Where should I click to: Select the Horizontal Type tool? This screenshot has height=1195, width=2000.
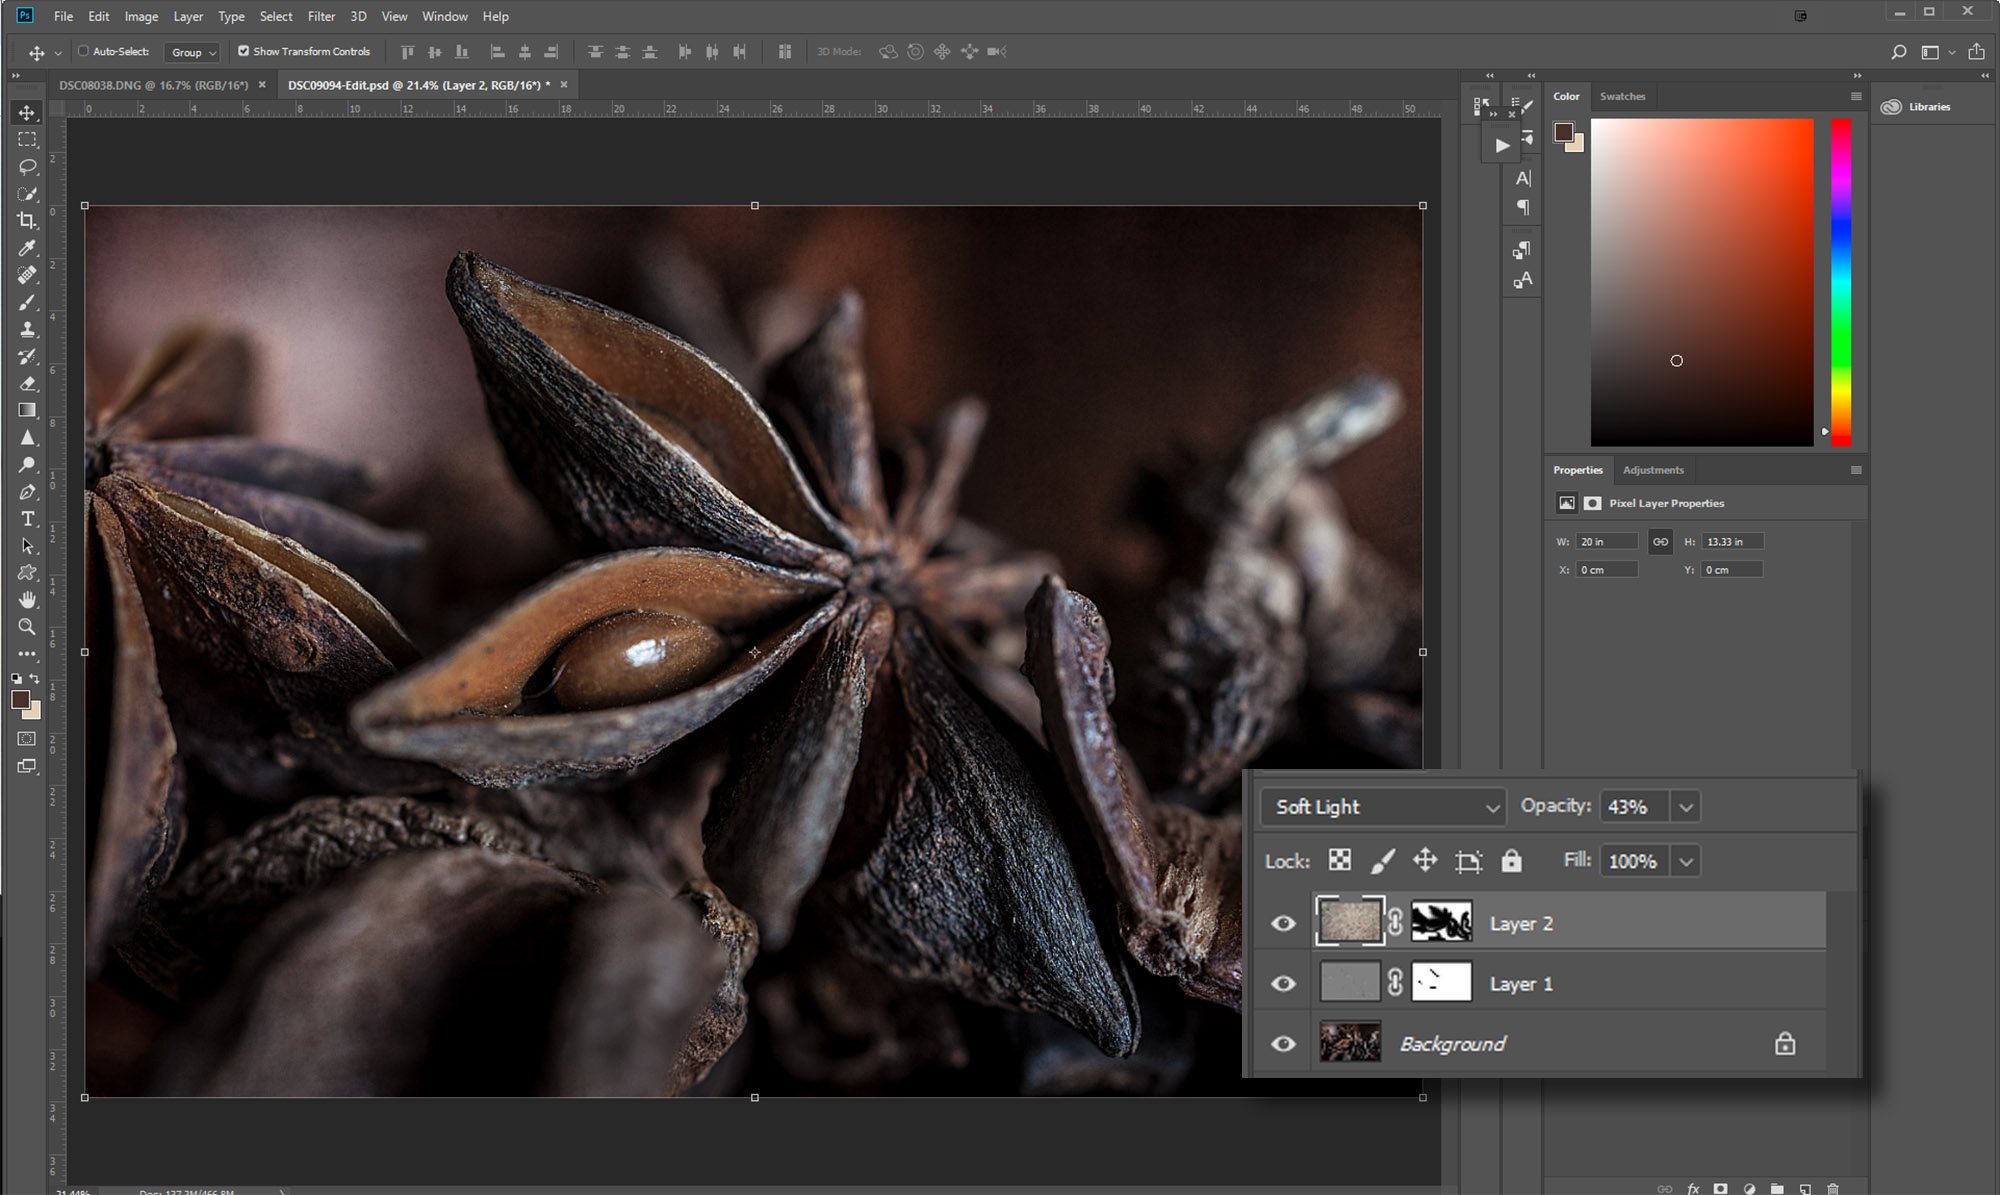pos(27,518)
